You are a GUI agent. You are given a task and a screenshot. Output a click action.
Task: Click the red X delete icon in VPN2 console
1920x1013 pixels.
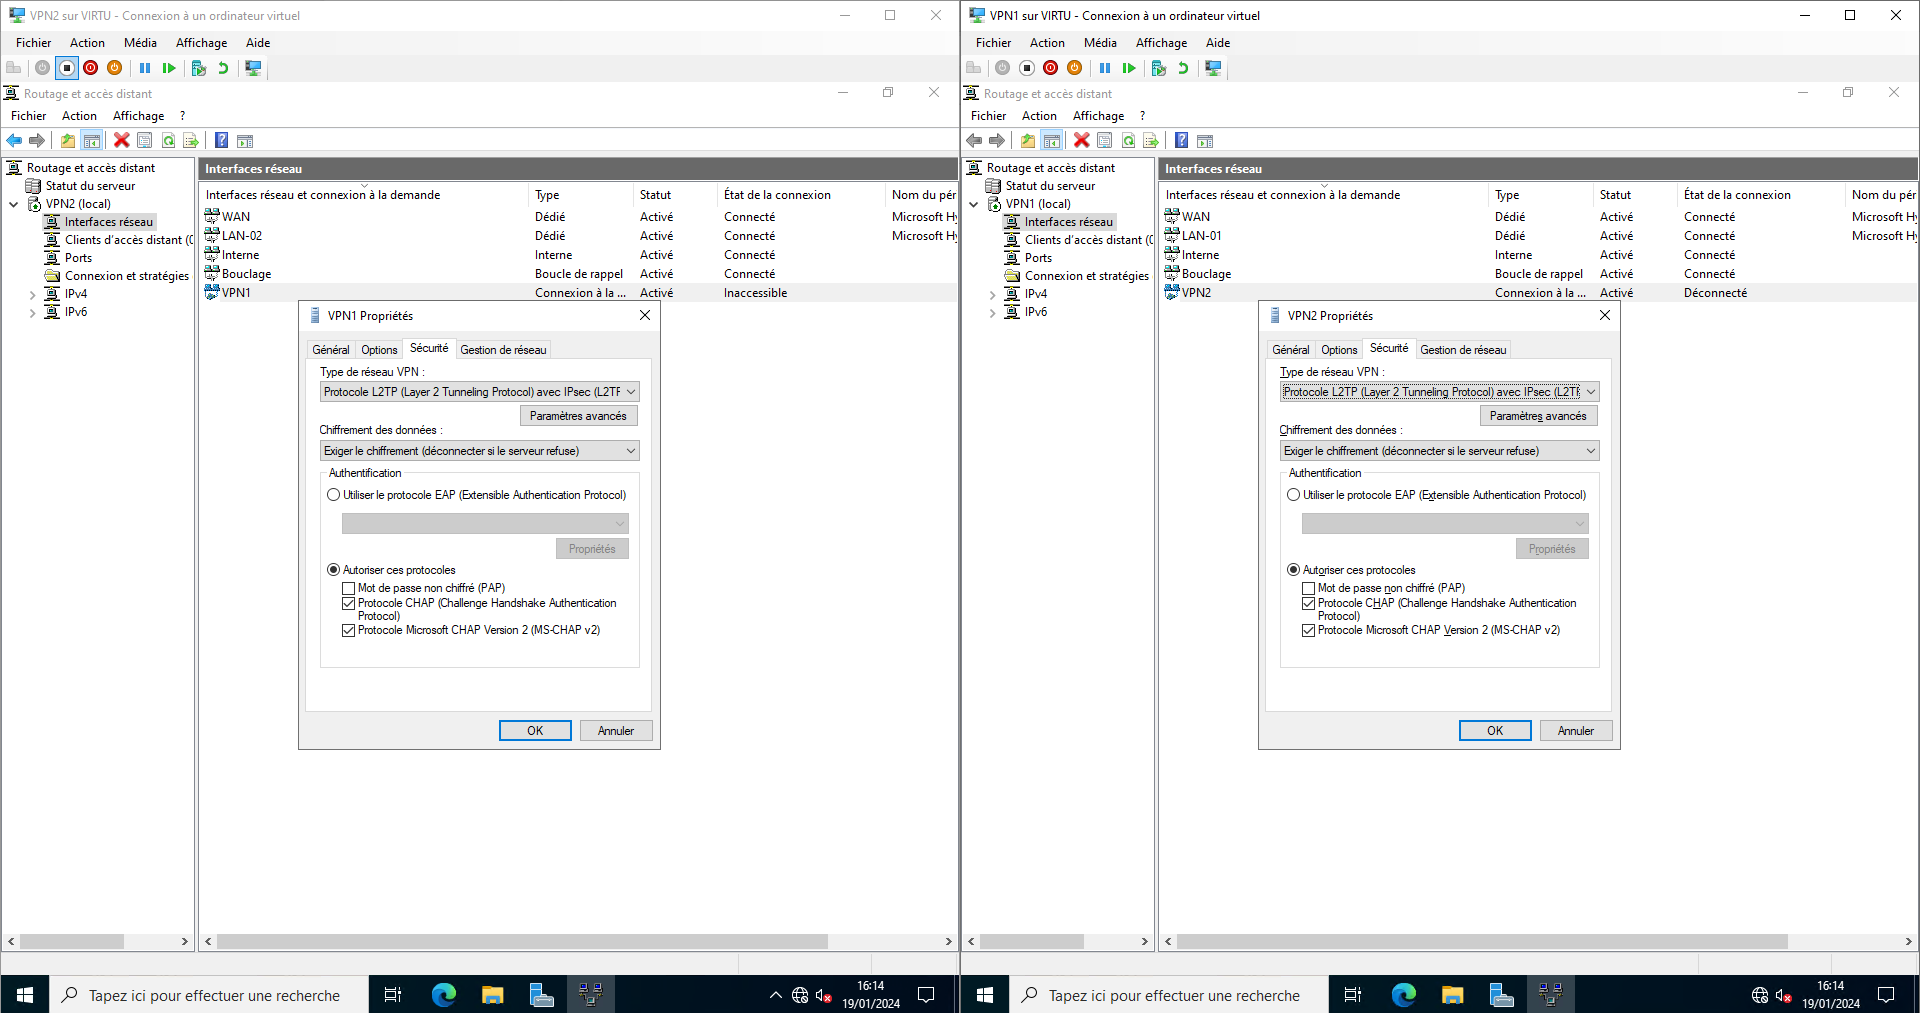click(x=121, y=141)
